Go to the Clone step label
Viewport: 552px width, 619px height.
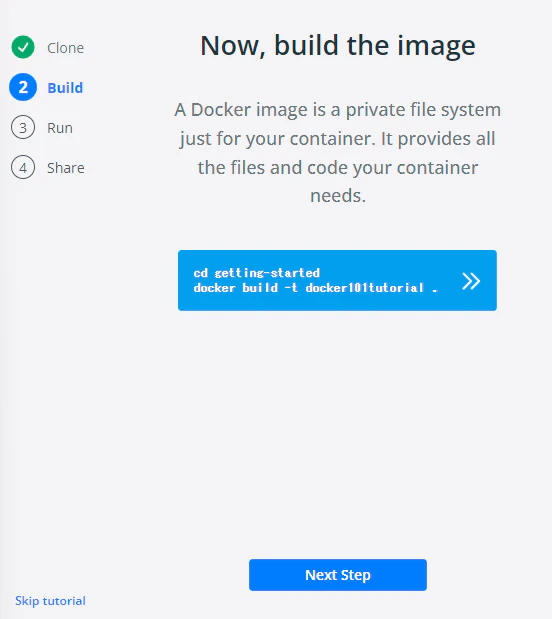click(66, 48)
